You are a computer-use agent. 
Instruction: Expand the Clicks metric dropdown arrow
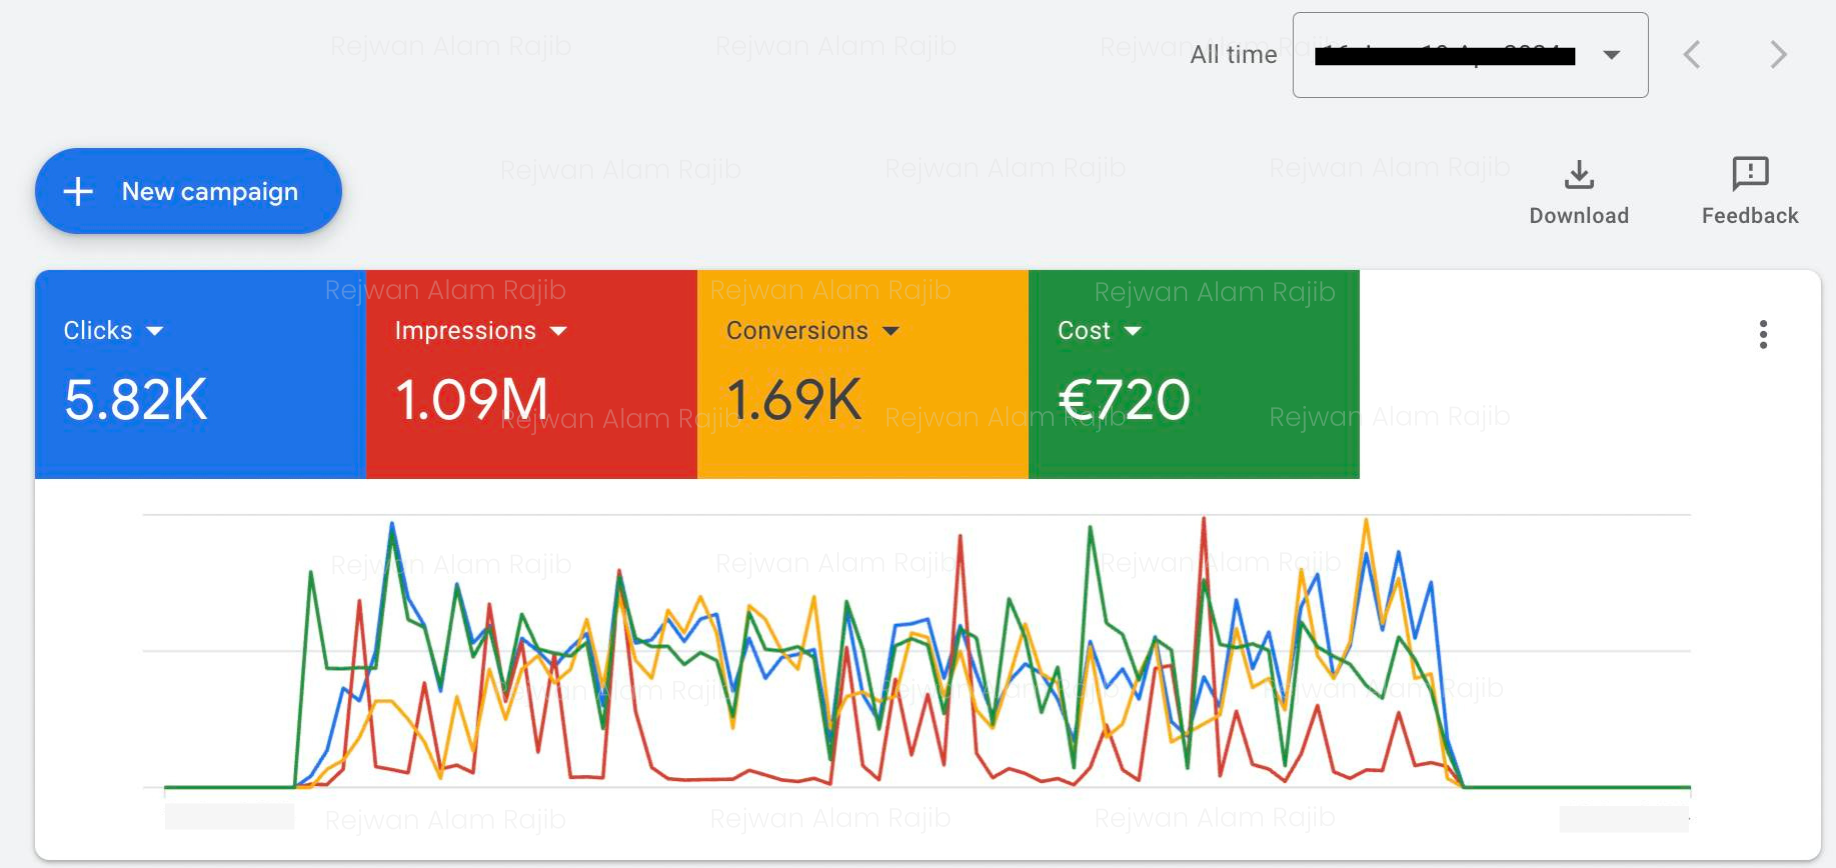point(155,331)
